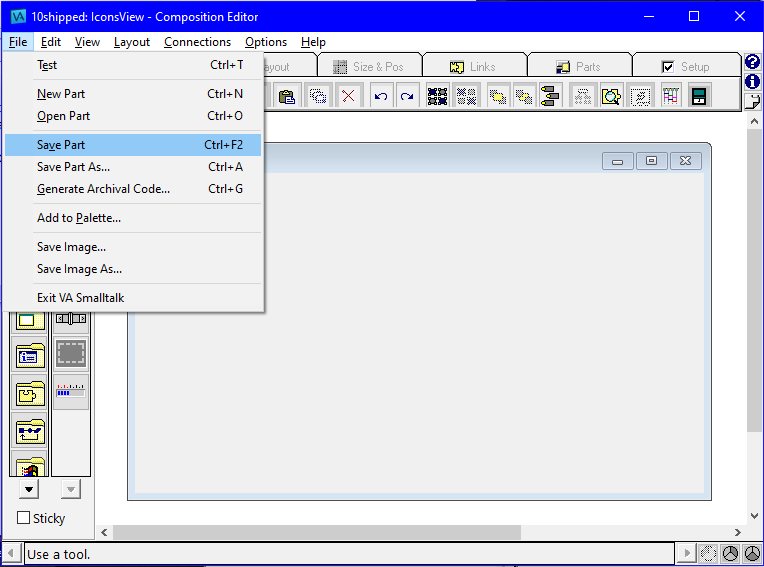Open the Connections menu
Viewport: 764px width, 567px height.
197,42
